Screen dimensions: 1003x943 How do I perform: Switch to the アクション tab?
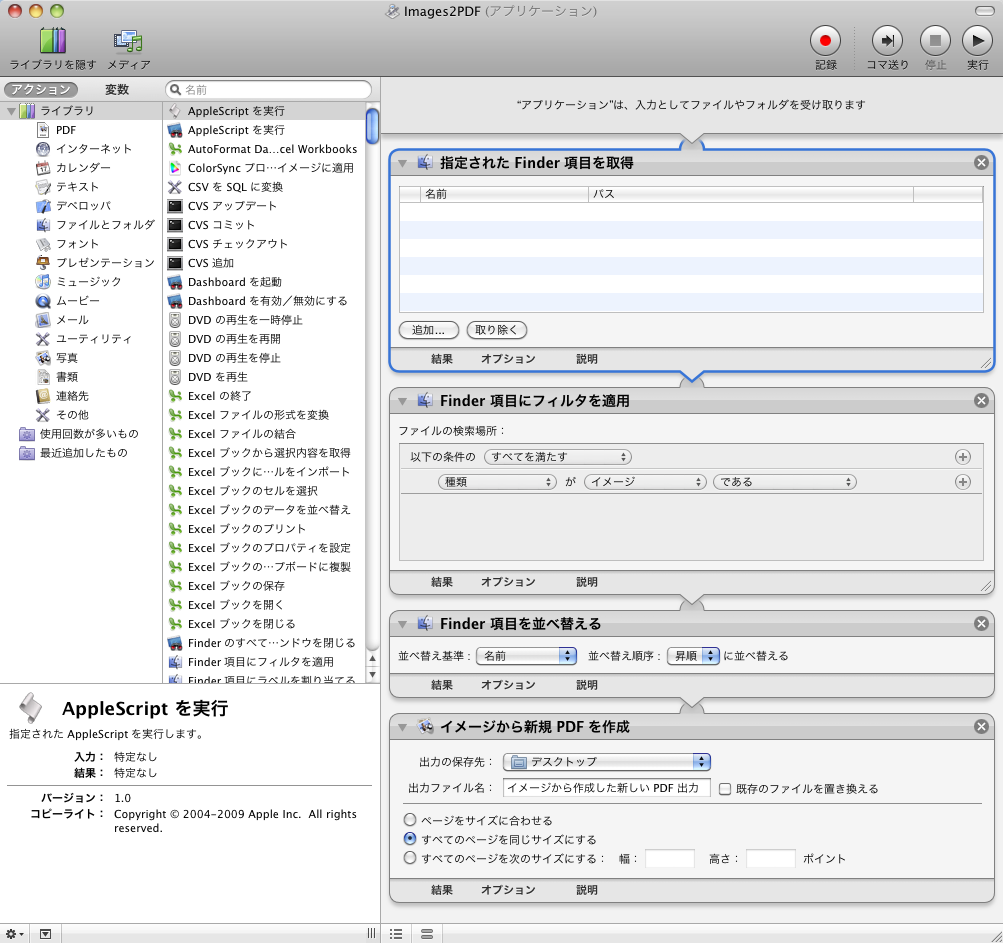[x=40, y=90]
